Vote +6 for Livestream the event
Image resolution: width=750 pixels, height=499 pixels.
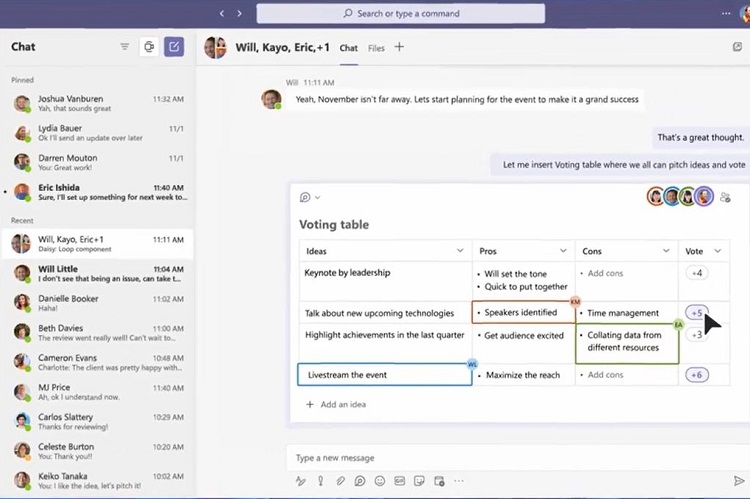697,375
